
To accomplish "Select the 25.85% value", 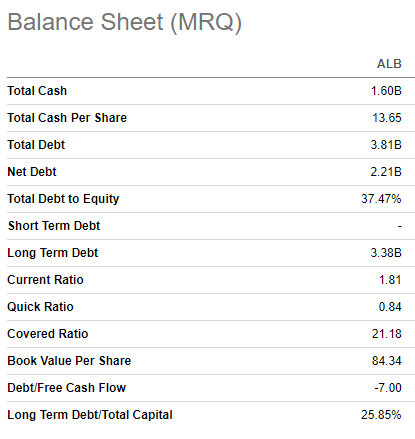I will 381,415.
